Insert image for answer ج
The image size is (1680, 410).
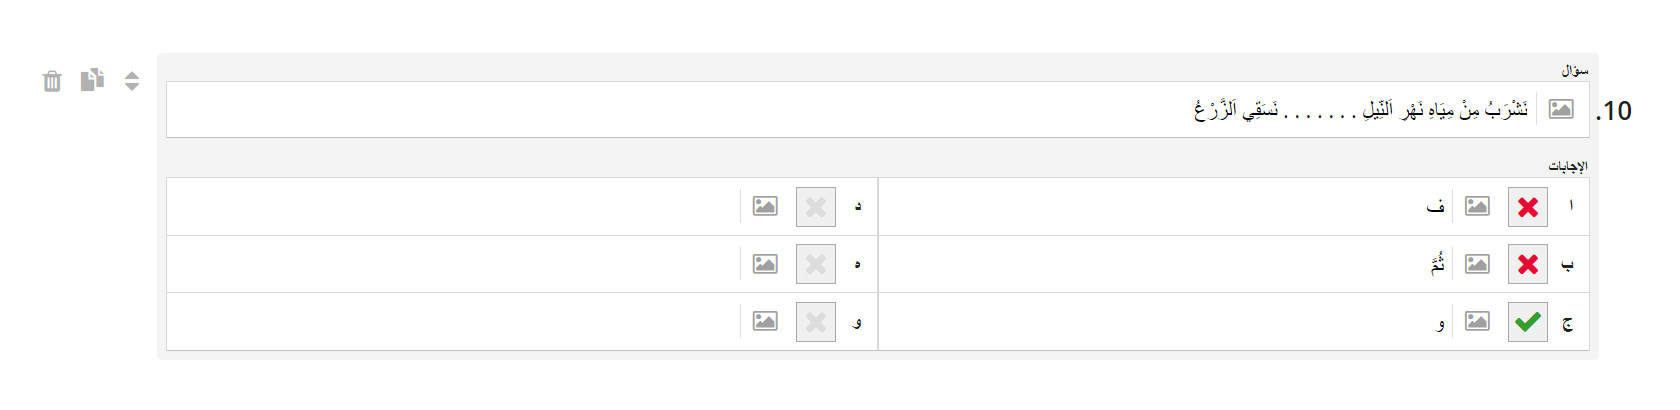coord(1477,321)
